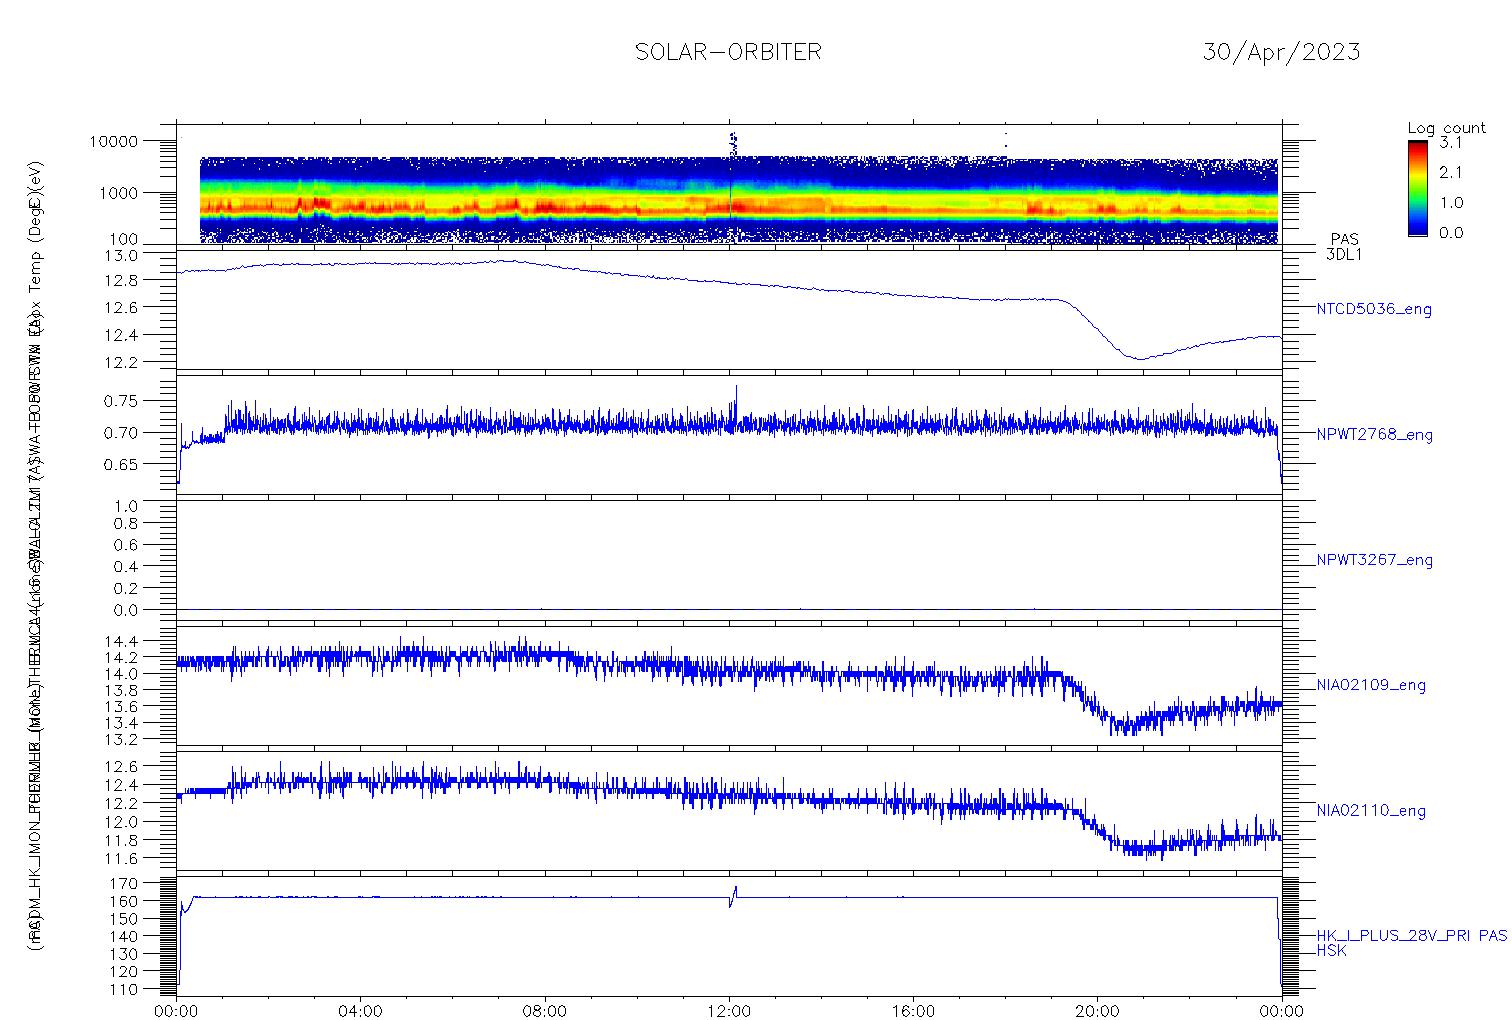Click the NPWT3267_eng series label
Image resolution: width=1512 pixels, height=1020 pixels.
point(1375,560)
